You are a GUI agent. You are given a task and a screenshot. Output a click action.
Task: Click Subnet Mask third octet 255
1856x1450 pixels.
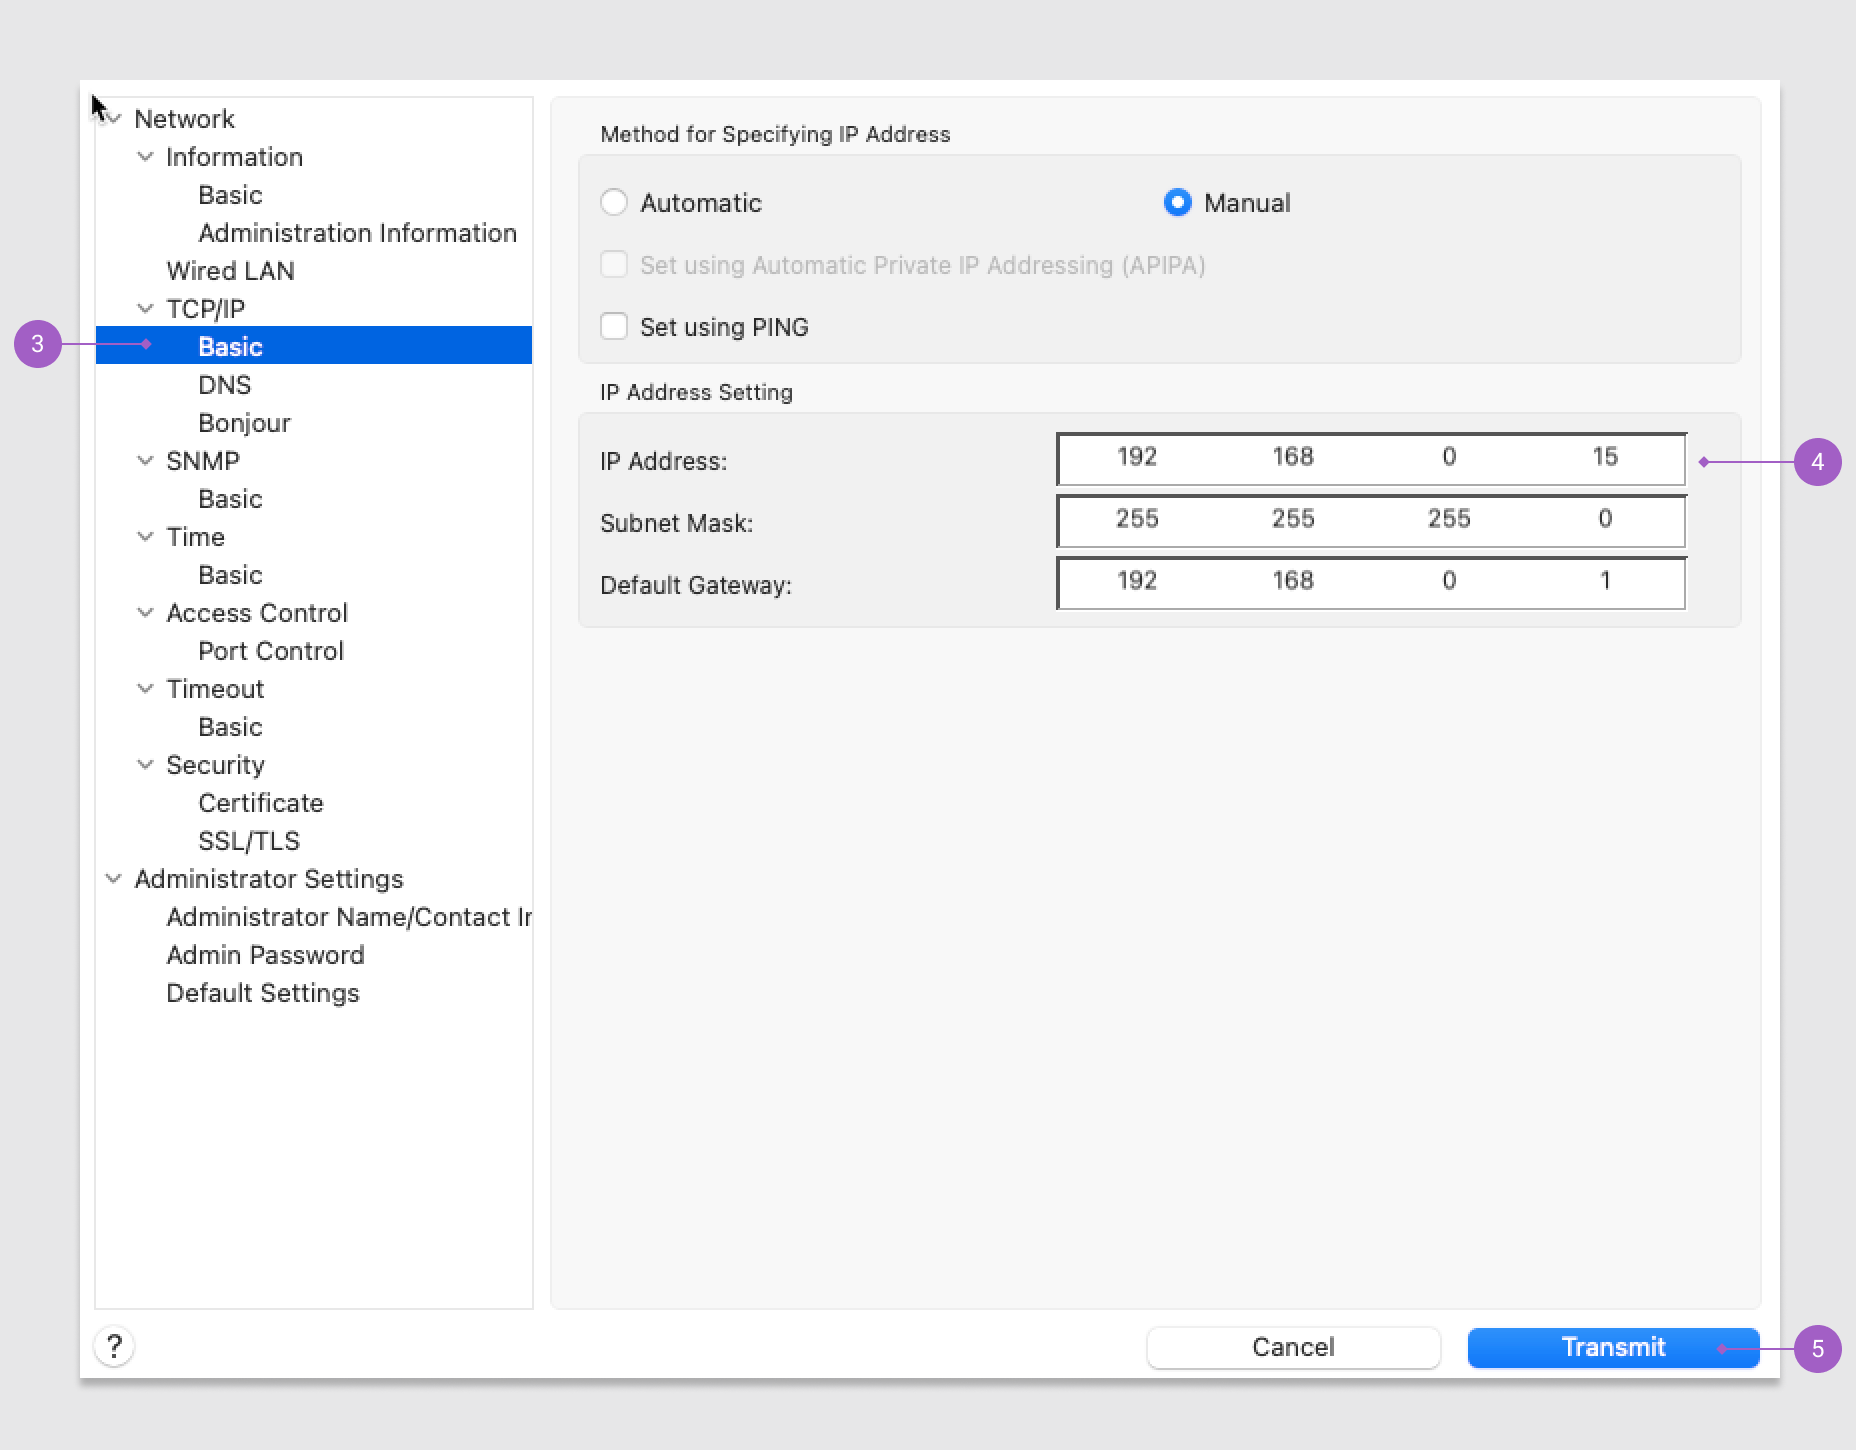tap(1449, 519)
